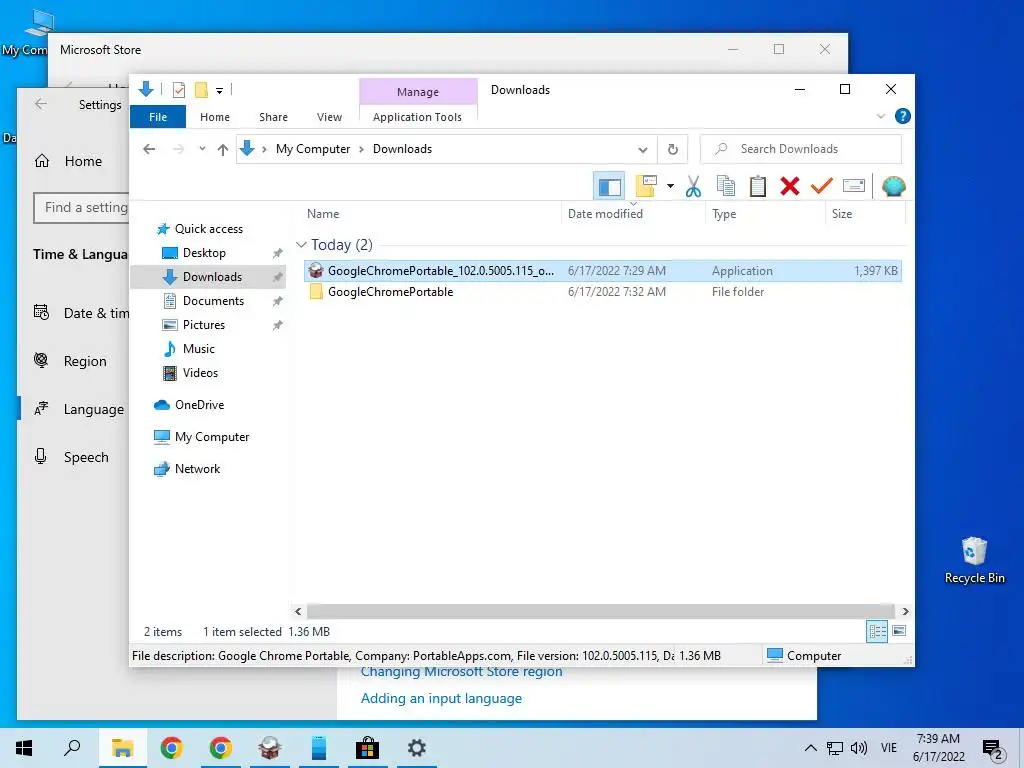Click Home in the Settings window
Viewport: 1024px width, 768px height.
[x=83, y=161]
